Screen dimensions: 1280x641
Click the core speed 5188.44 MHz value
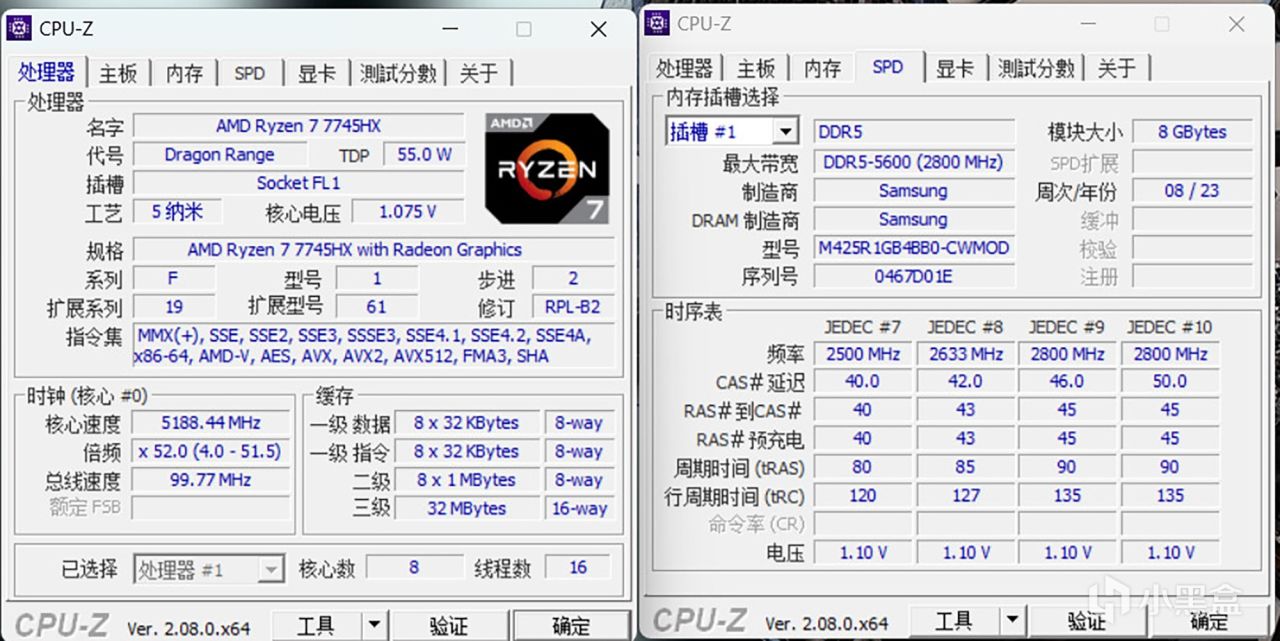tap(210, 423)
